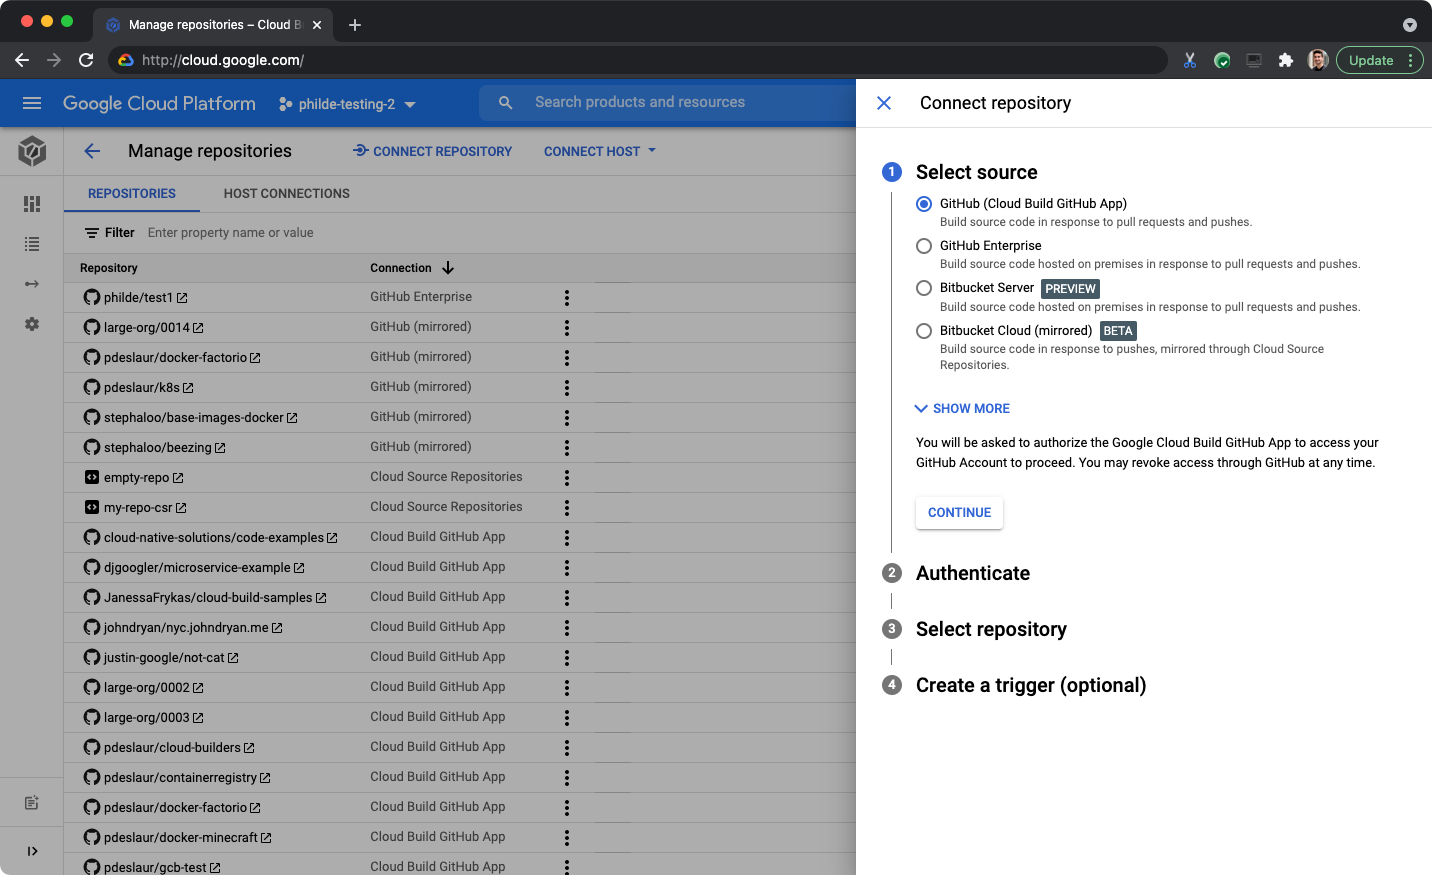Switch to the HOST CONNECTIONS tab
This screenshot has width=1432, height=875.
(287, 193)
